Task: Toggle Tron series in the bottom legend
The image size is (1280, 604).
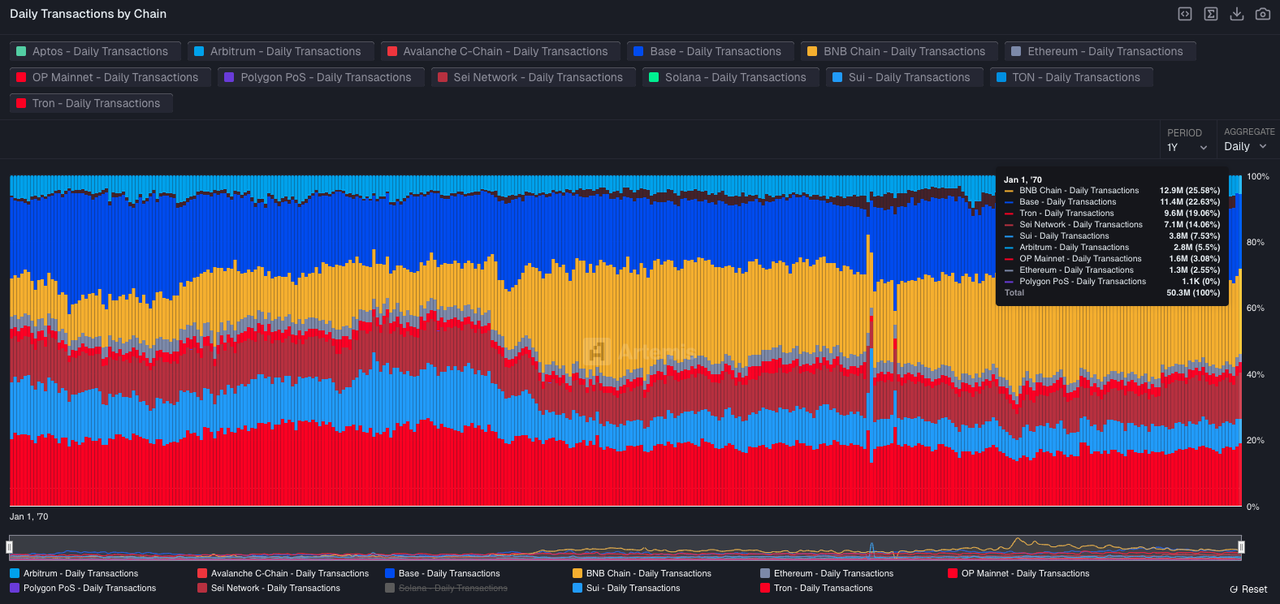Action: (x=818, y=588)
